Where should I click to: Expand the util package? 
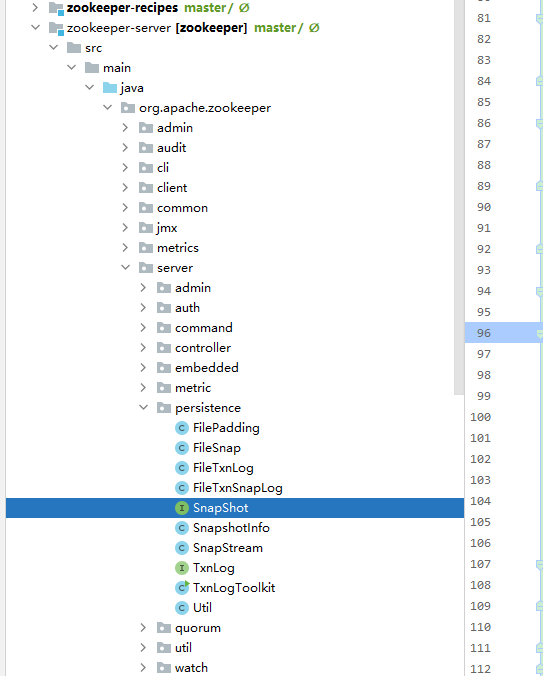(144, 648)
